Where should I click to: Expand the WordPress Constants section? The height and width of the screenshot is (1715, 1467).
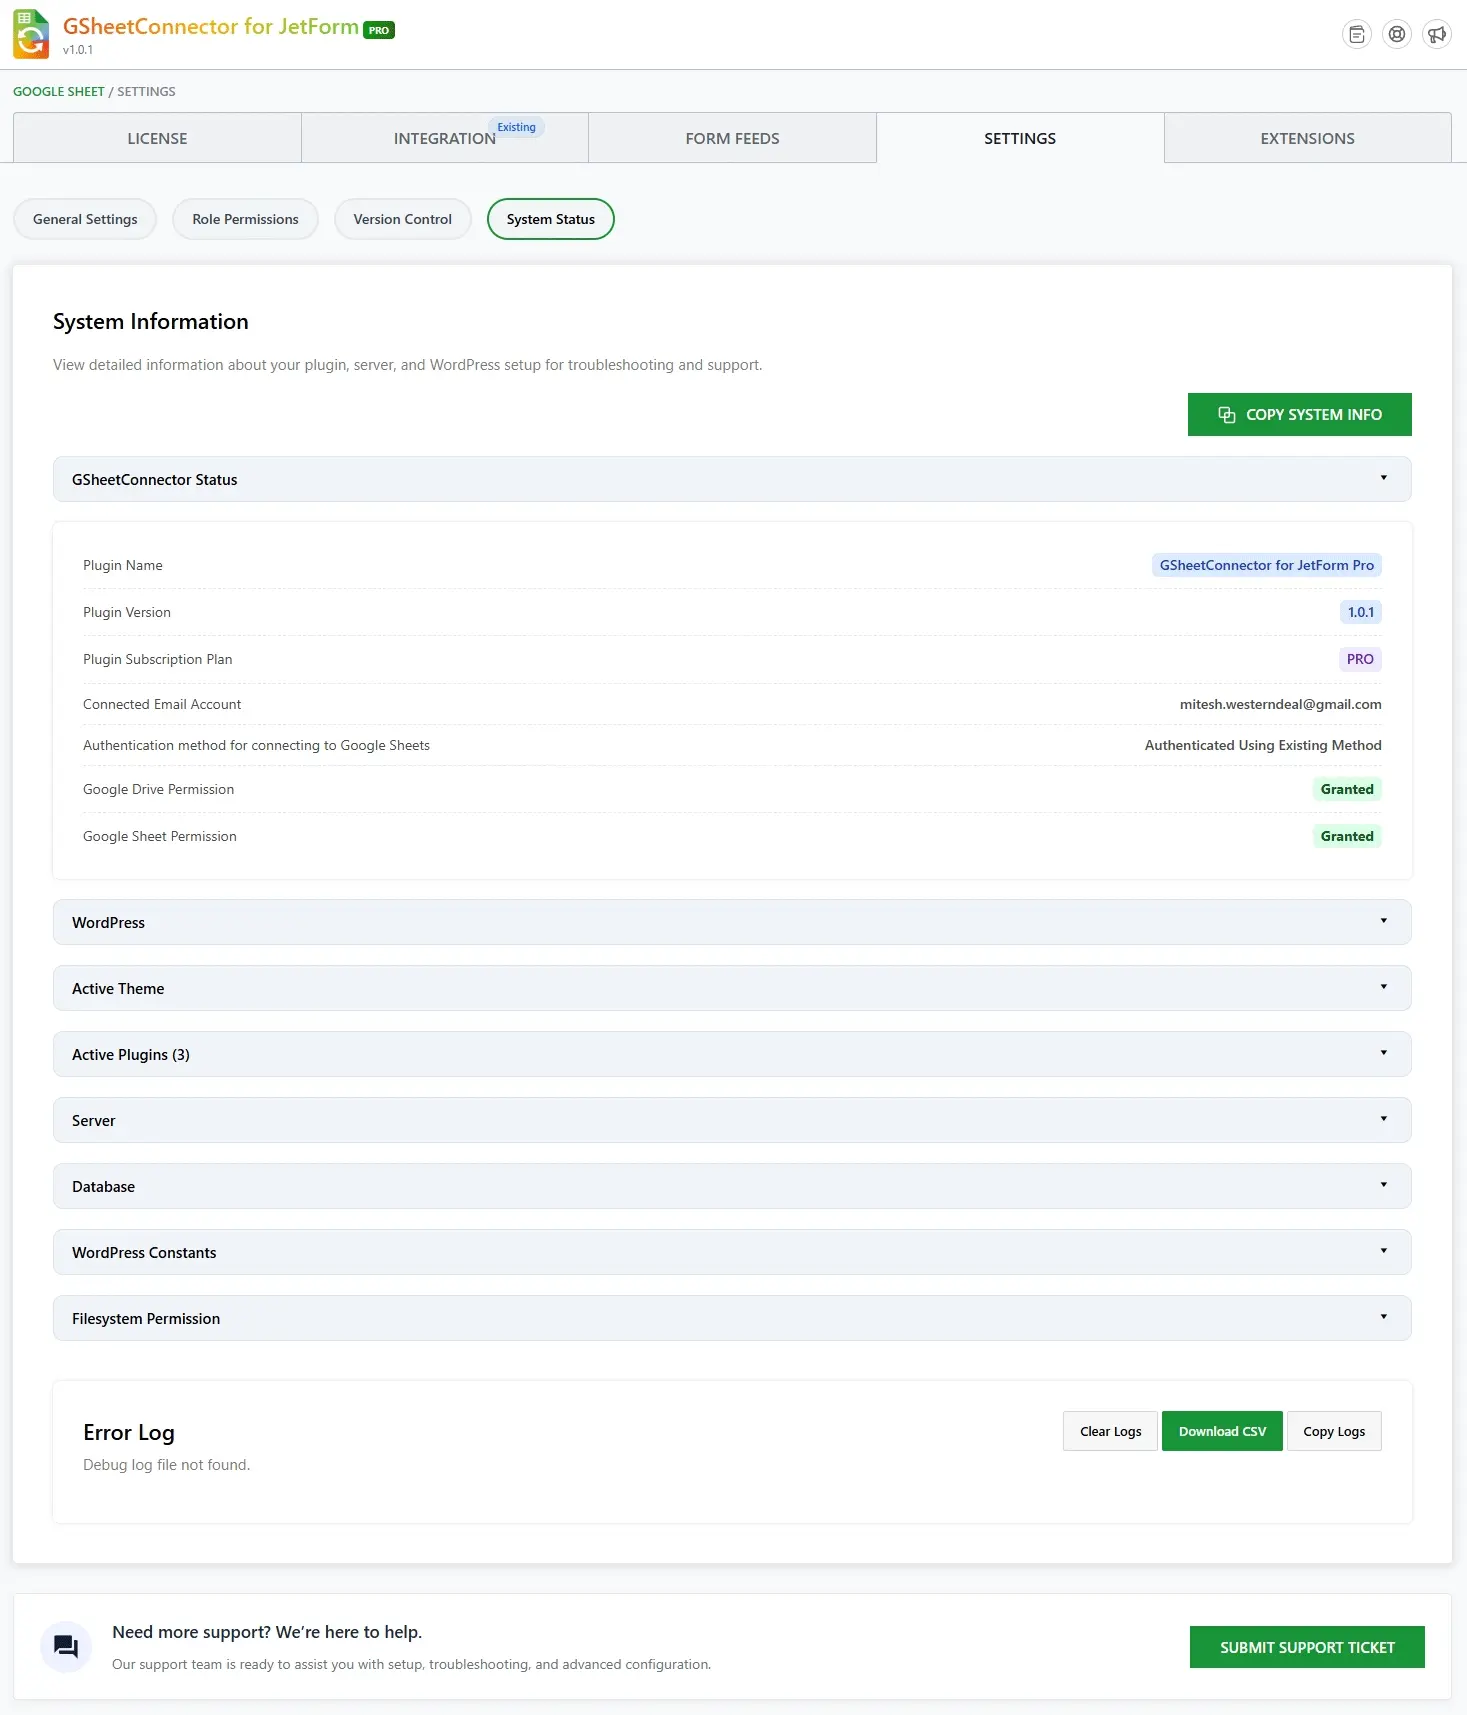coord(732,1252)
